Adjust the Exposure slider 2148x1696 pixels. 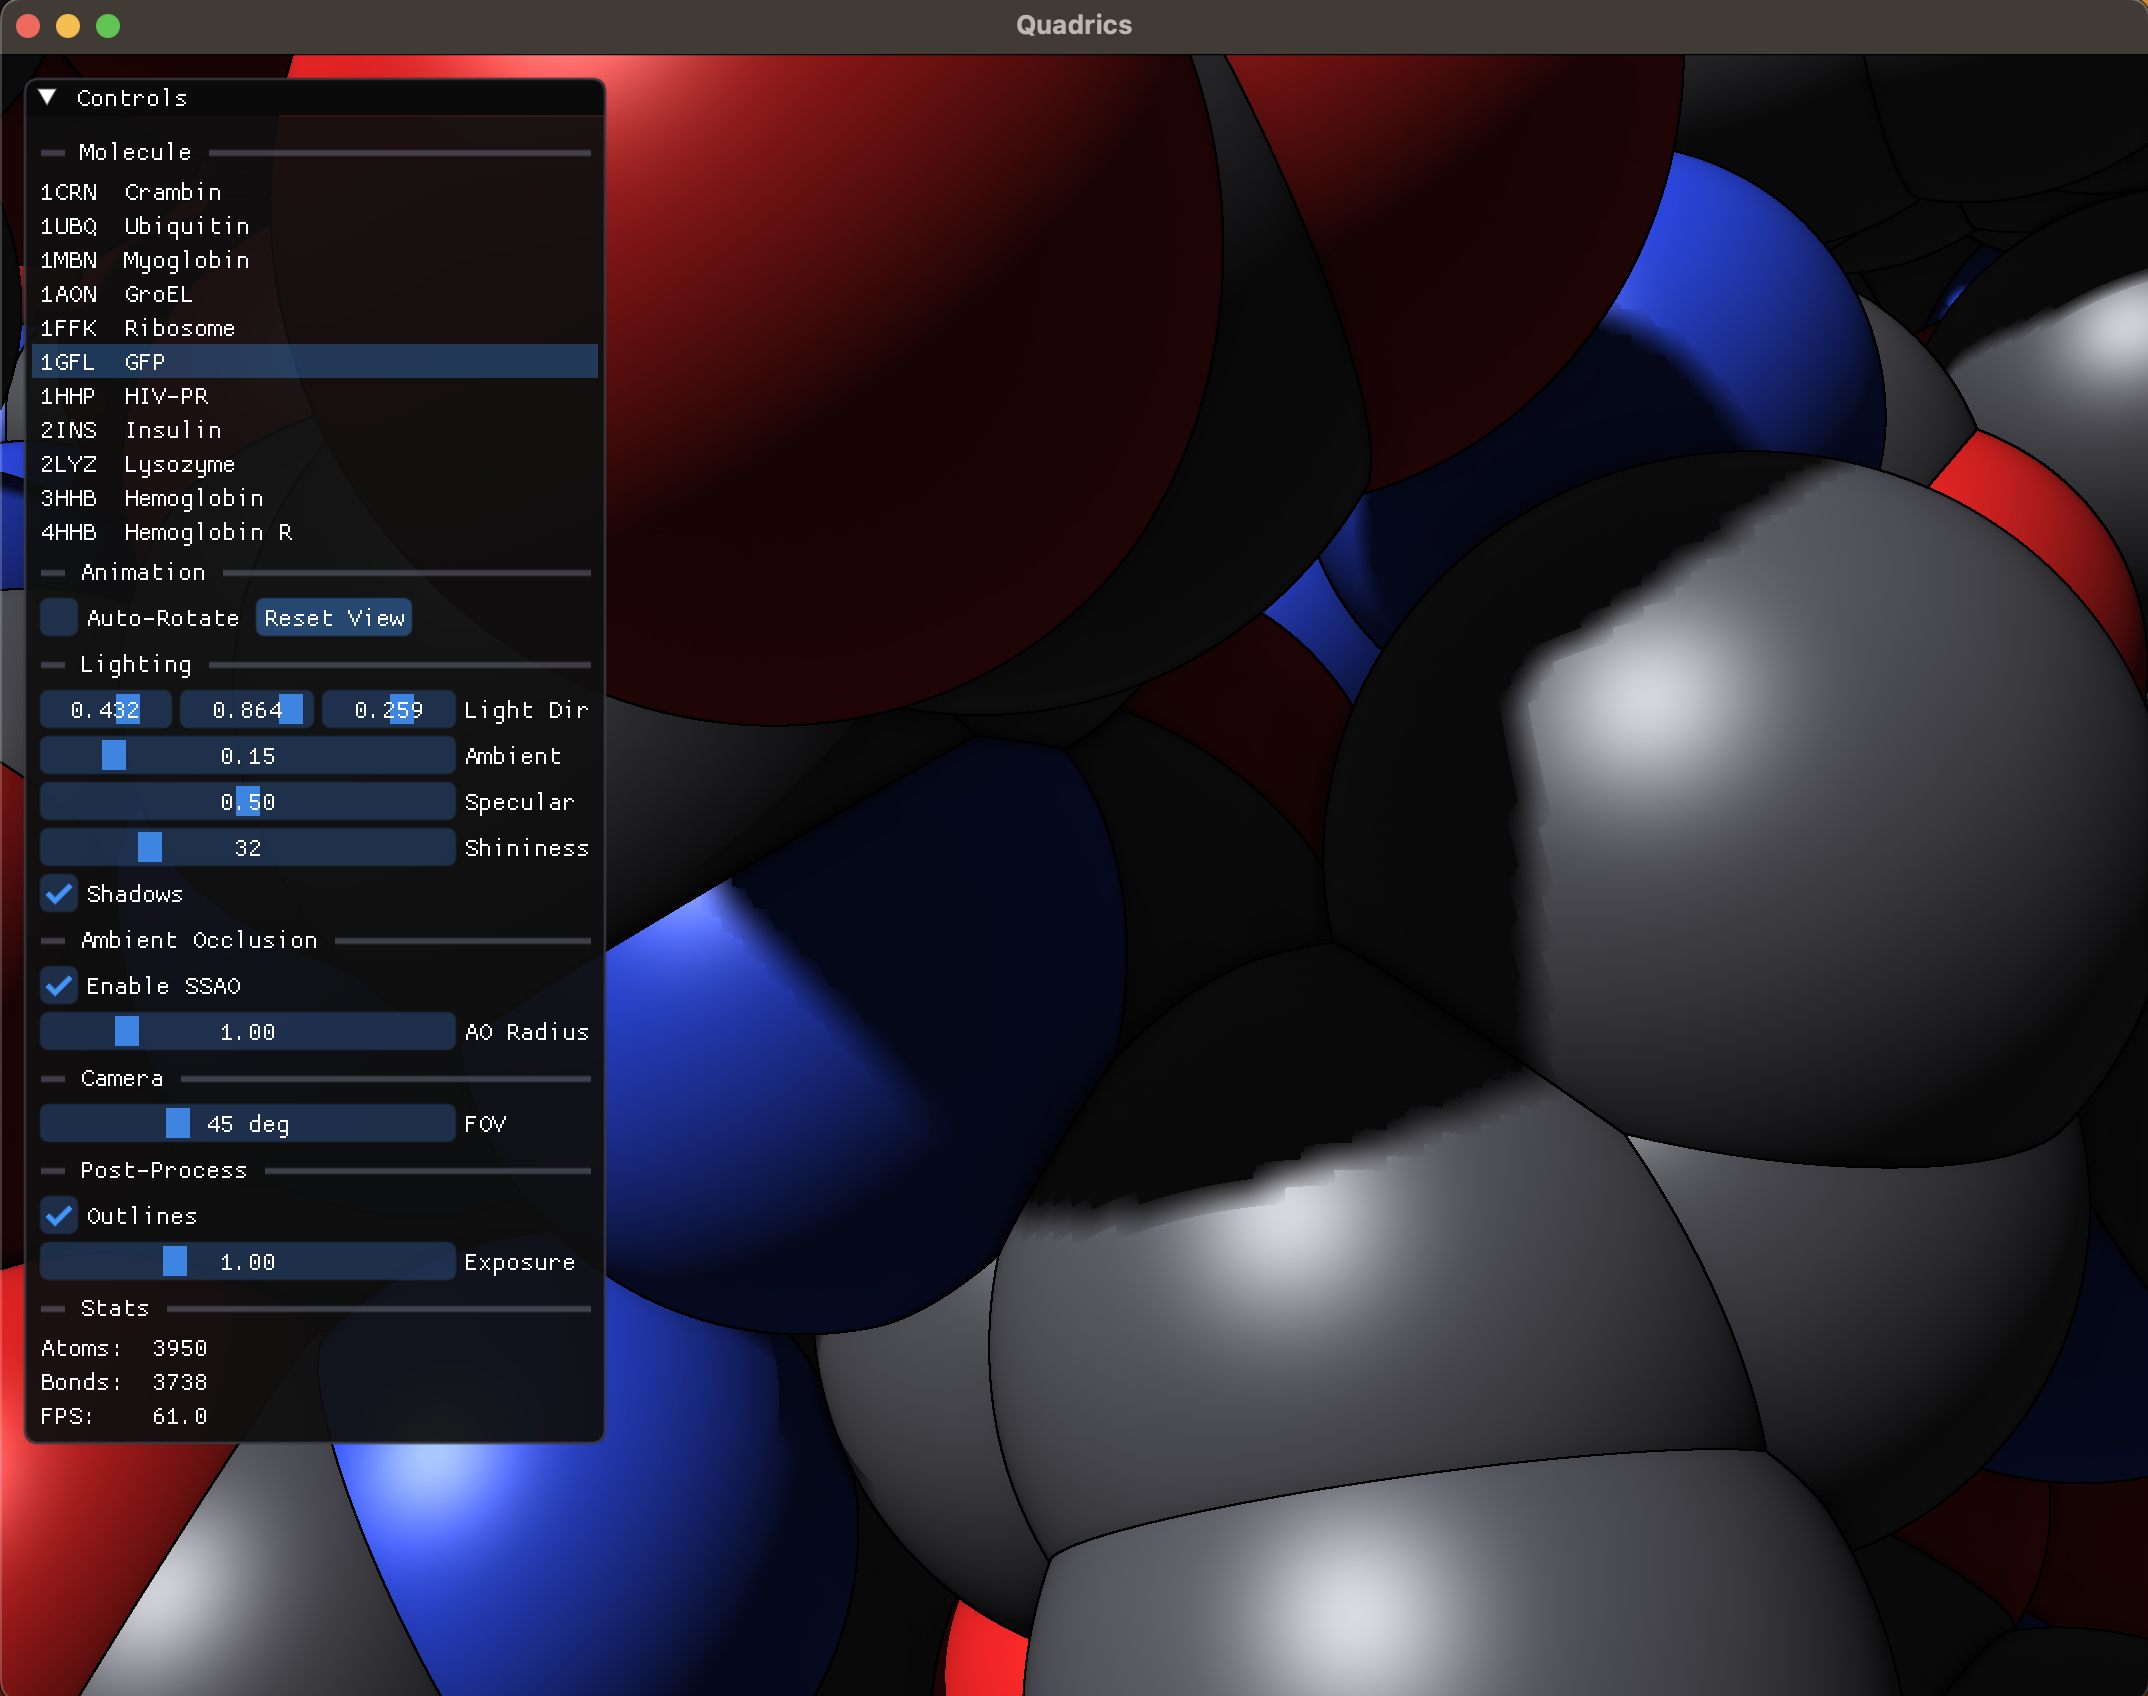(248, 1262)
